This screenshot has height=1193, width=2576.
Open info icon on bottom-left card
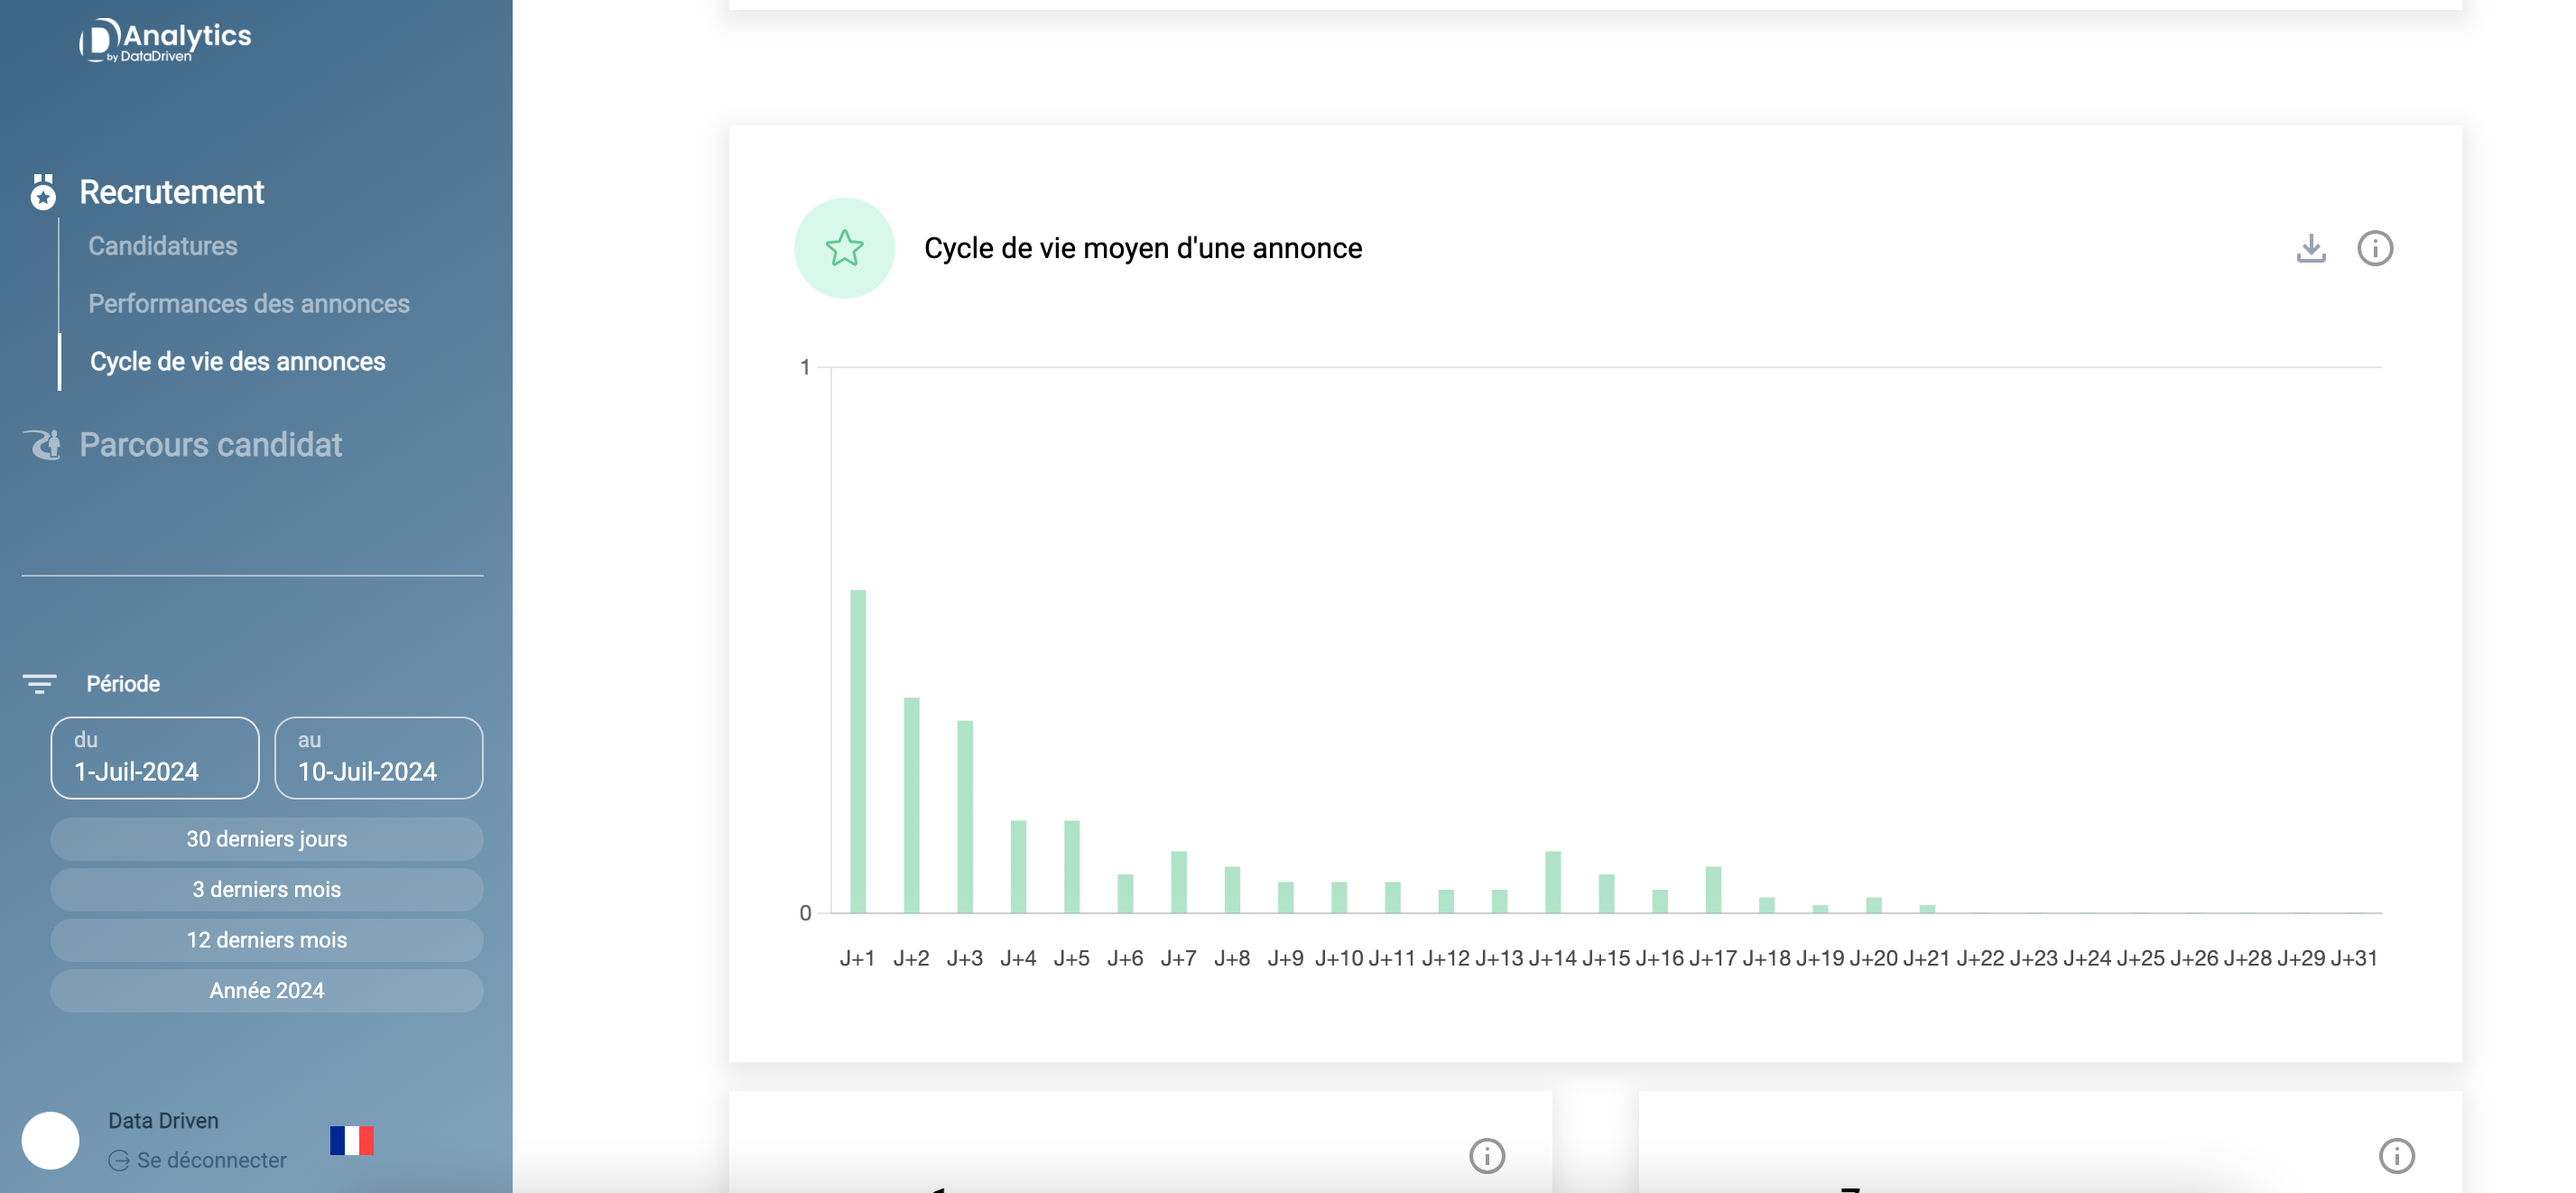click(x=1487, y=1156)
